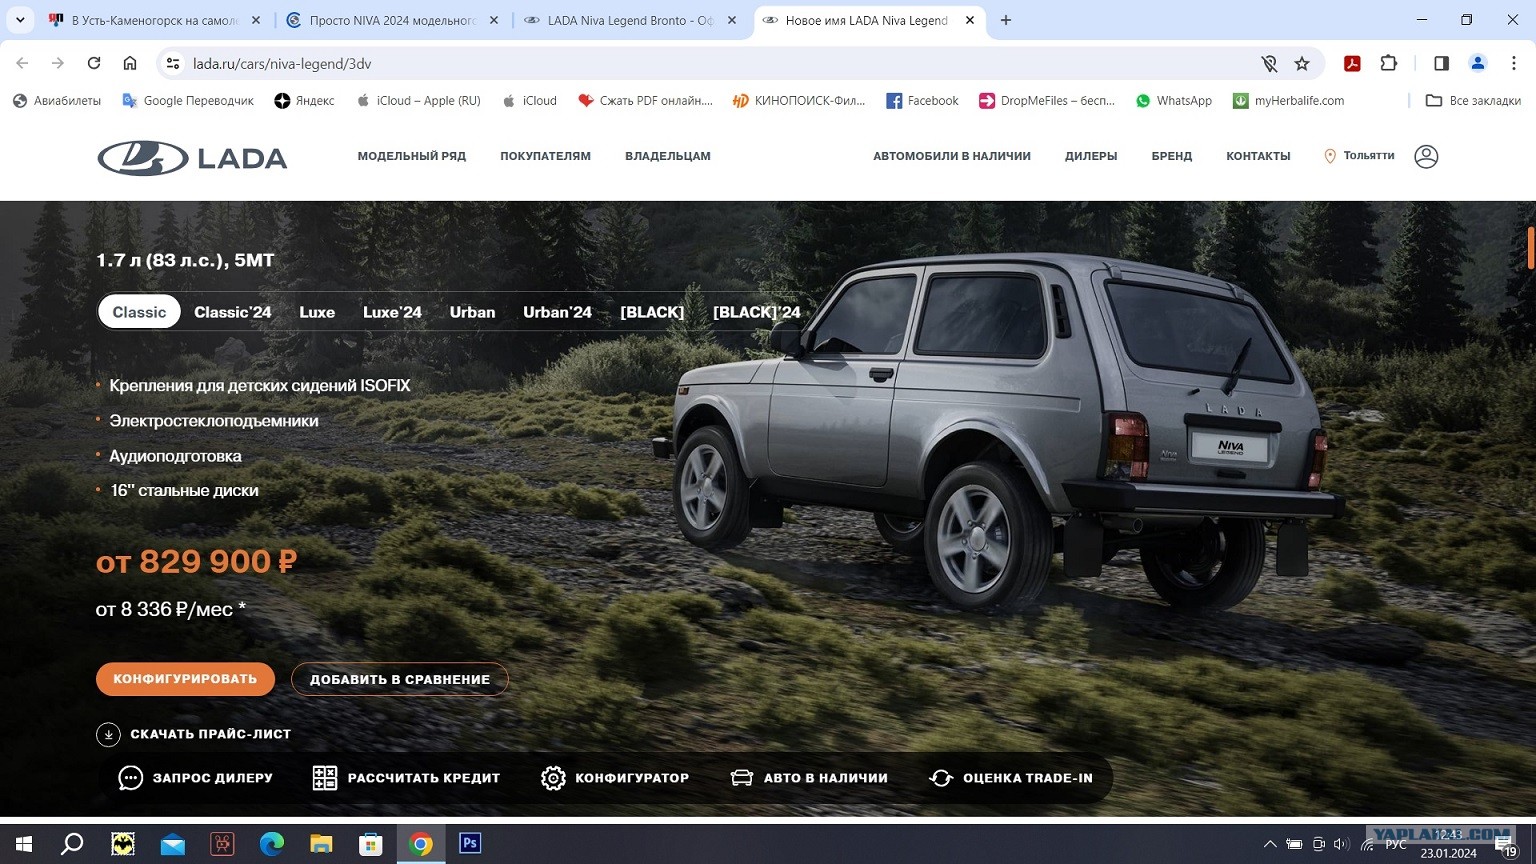This screenshot has width=1536, height=864.
Task: Open the Windows Start menu
Action: (23, 844)
